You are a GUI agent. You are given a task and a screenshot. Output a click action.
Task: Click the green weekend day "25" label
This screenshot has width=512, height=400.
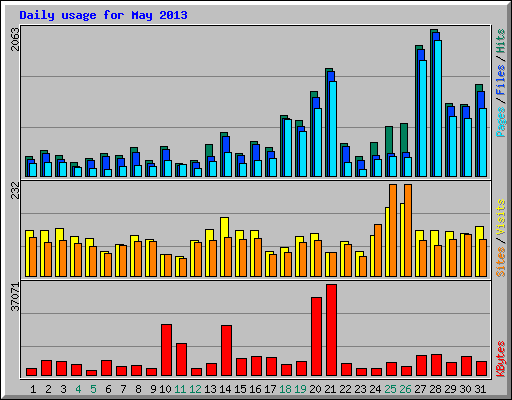click(390, 389)
